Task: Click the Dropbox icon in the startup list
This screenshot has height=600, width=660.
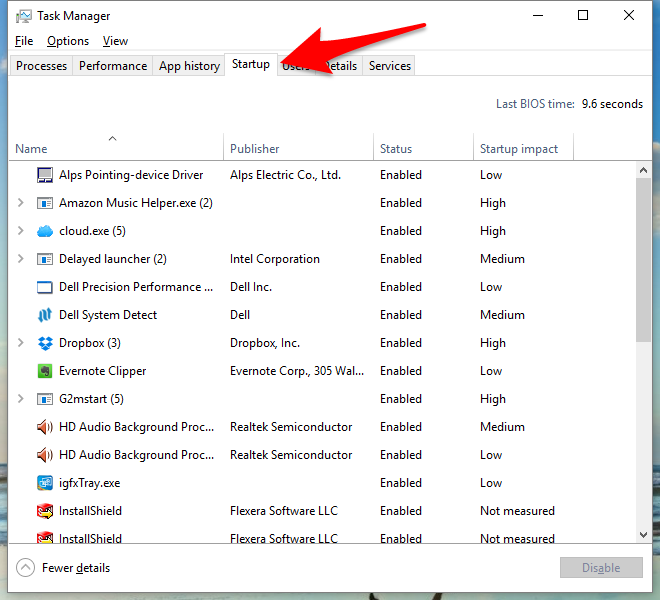Action: [45, 343]
